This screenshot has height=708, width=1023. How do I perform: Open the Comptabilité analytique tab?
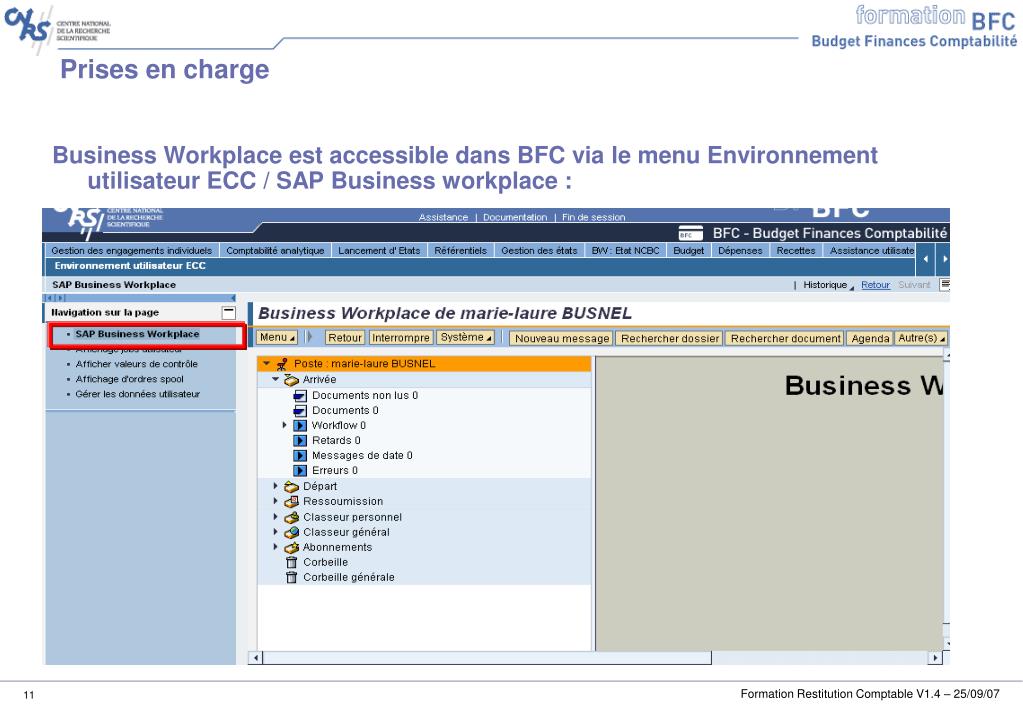point(275,251)
